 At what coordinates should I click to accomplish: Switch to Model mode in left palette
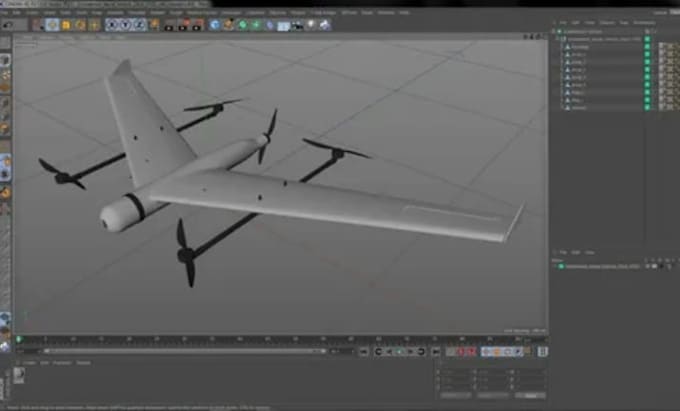[5, 60]
